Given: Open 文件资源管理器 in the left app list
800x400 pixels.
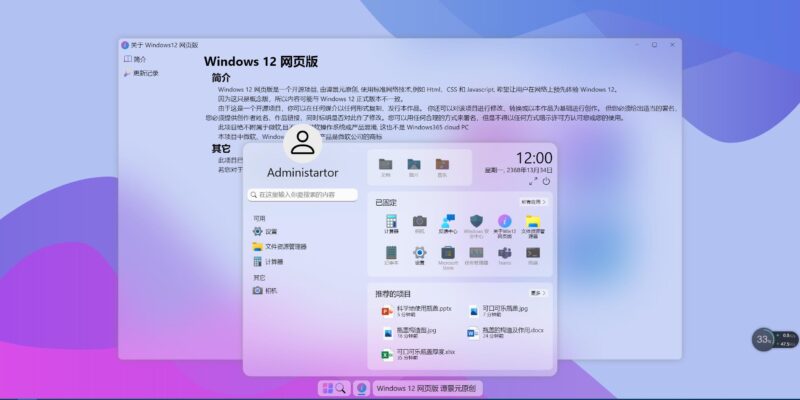Looking at the screenshot, I should pos(280,246).
